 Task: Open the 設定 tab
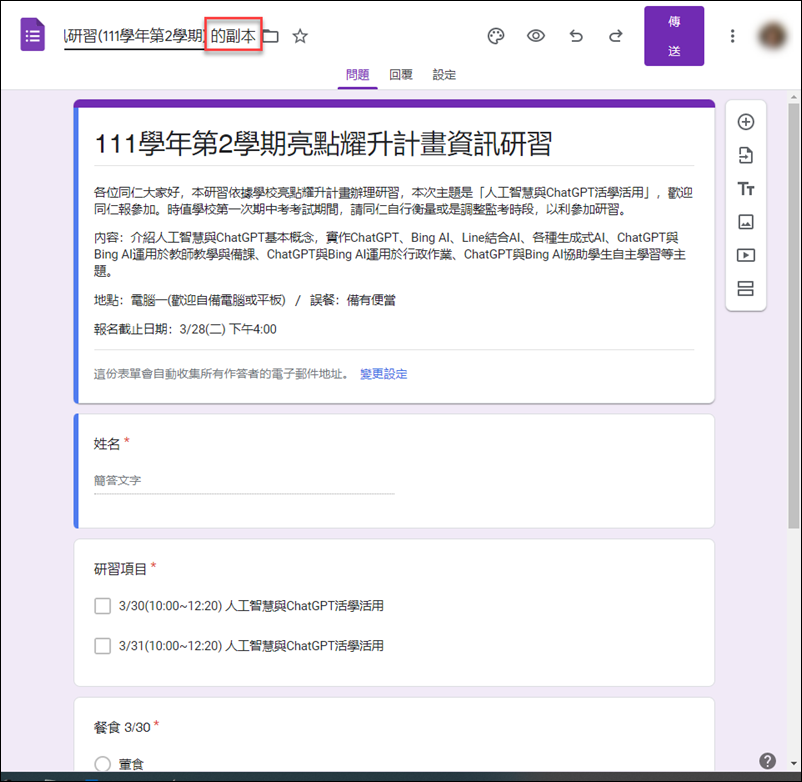pos(443,74)
